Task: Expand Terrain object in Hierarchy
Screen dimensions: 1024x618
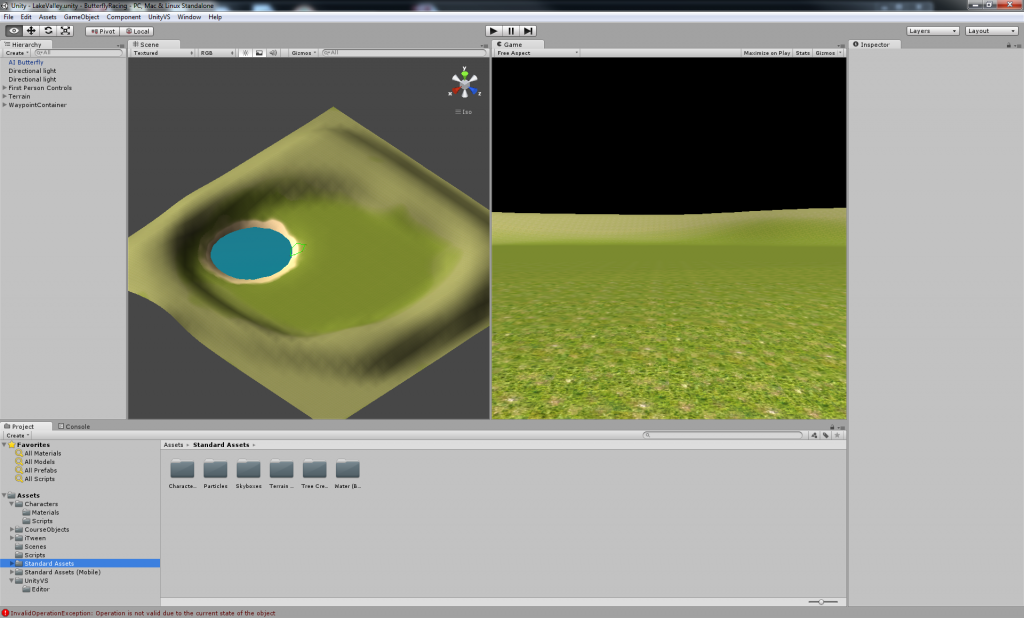Action: tap(5, 96)
